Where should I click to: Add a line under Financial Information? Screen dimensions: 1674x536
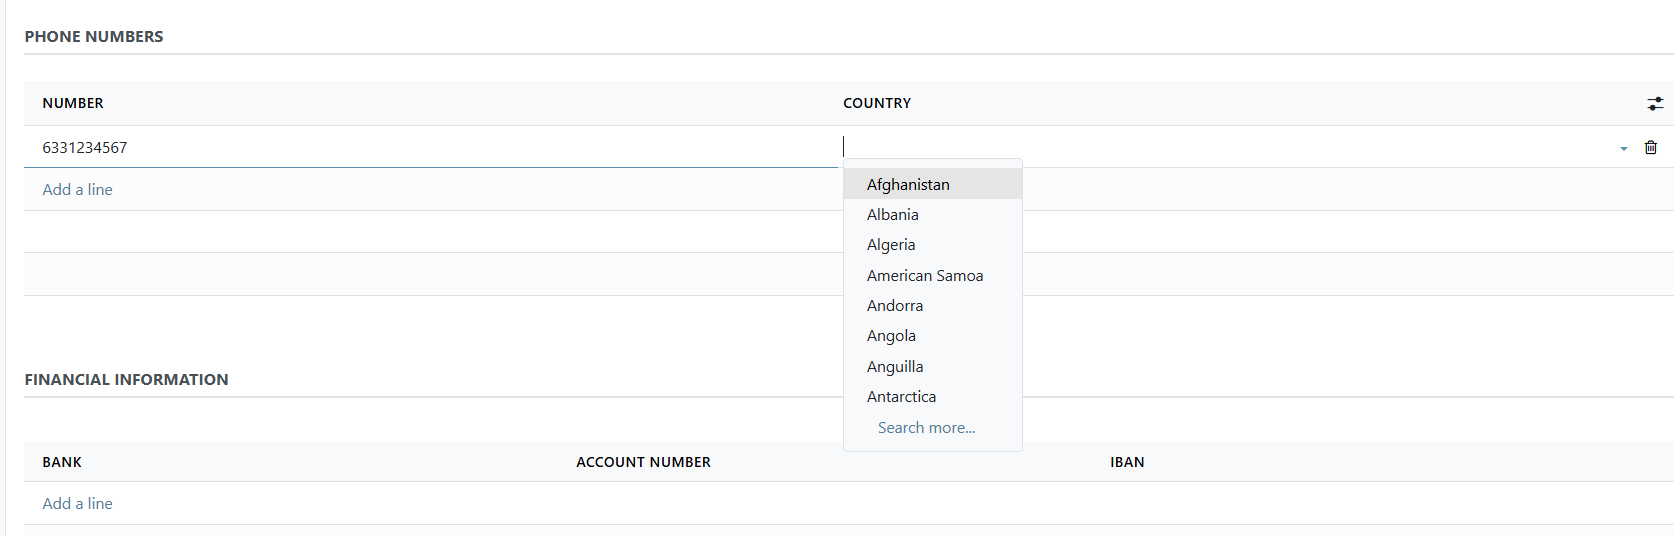pos(77,503)
